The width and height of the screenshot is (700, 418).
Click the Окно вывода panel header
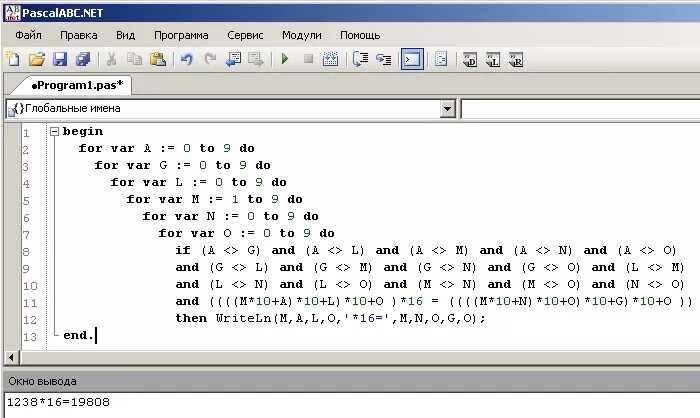(352, 381)
